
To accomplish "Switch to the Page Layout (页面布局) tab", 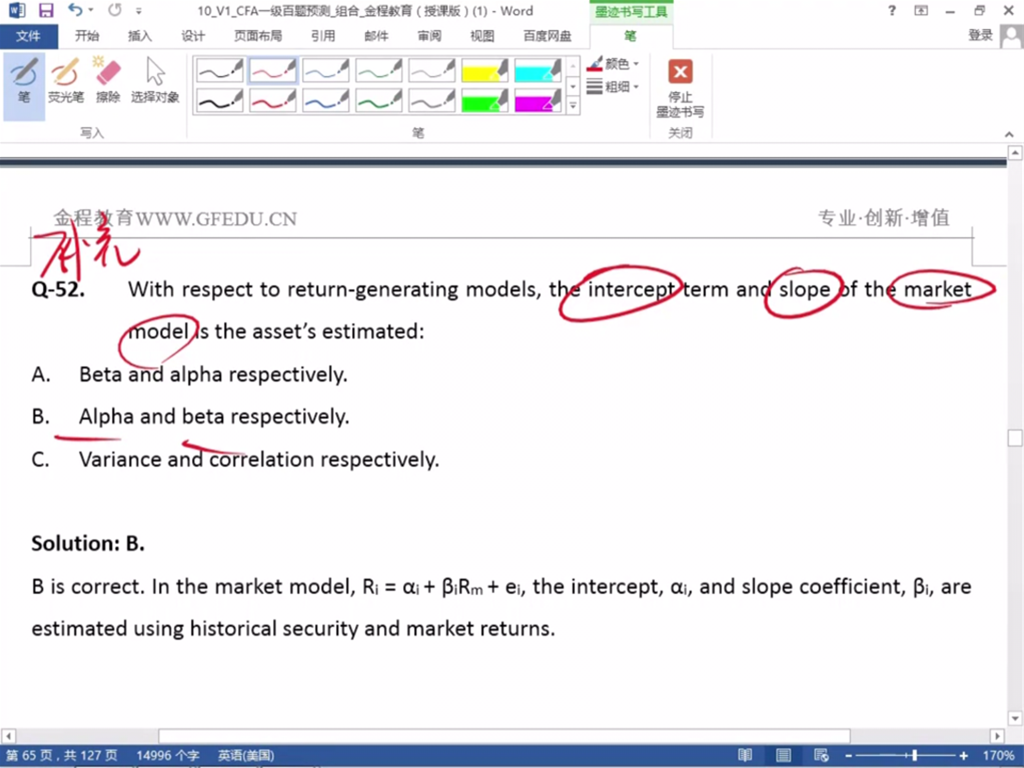I will click(x=258, y=36).
